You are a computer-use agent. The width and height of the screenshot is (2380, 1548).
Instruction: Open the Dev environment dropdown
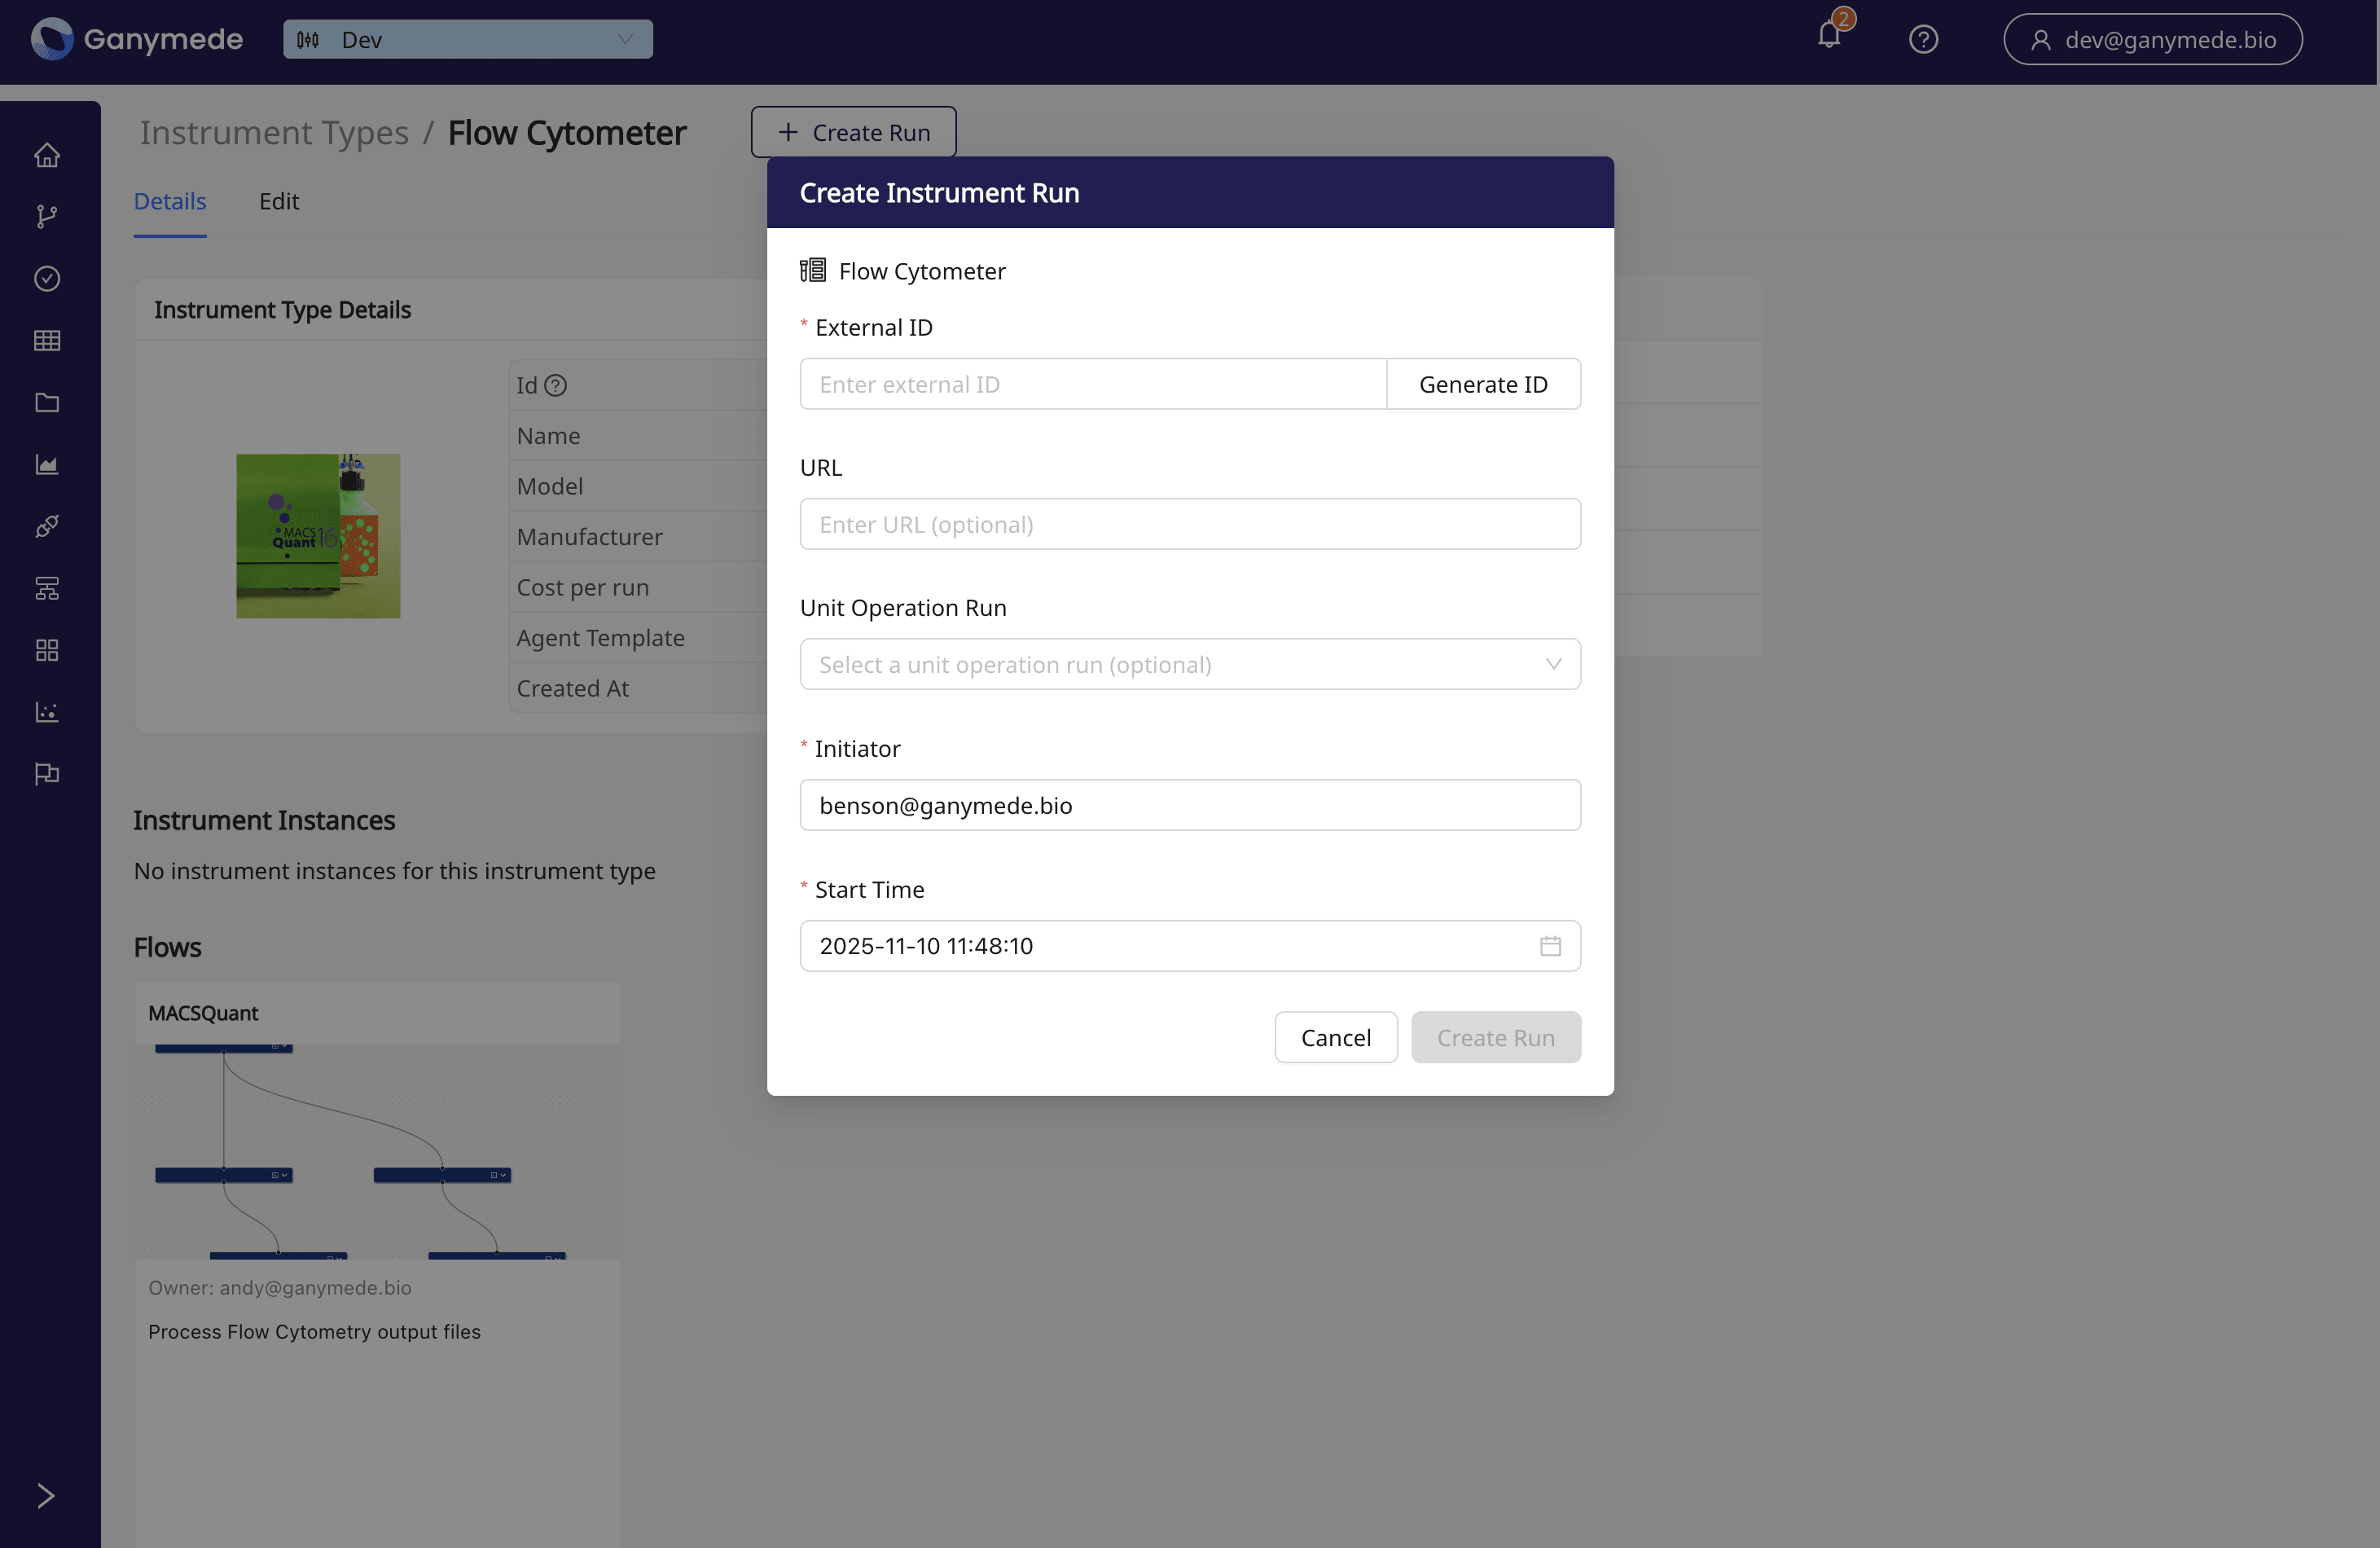pyautogui.click(x=467, y=39)
